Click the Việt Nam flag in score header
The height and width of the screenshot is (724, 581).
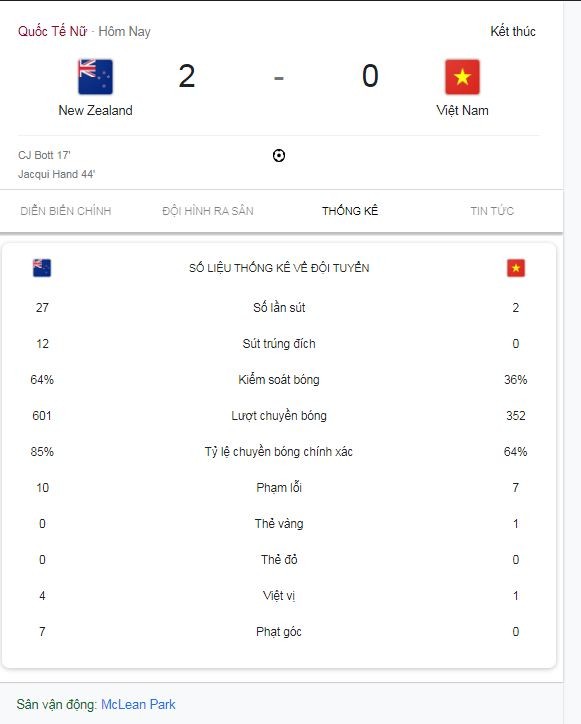click(x=462, y=77)
